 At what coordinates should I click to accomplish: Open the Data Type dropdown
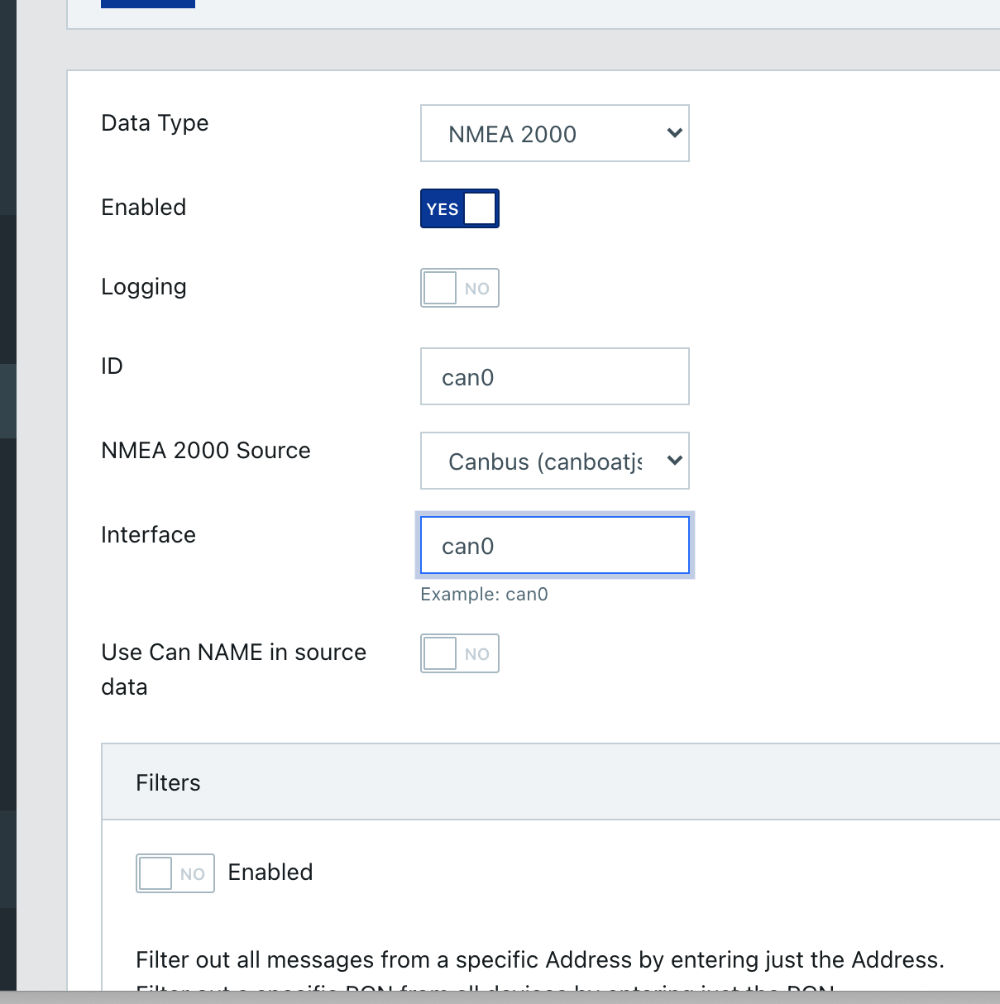[x=554, y=134]
